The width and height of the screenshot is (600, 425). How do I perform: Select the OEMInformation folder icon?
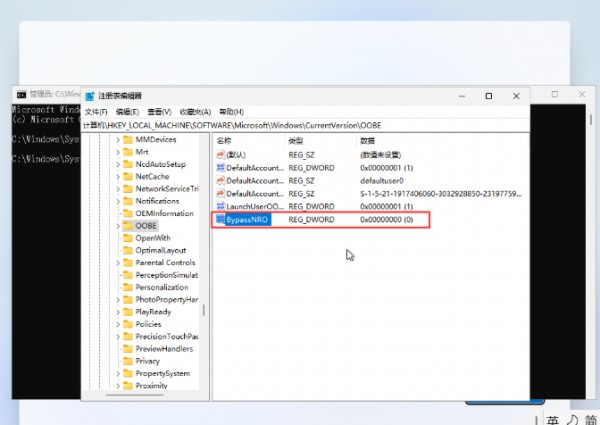(128, 213)
